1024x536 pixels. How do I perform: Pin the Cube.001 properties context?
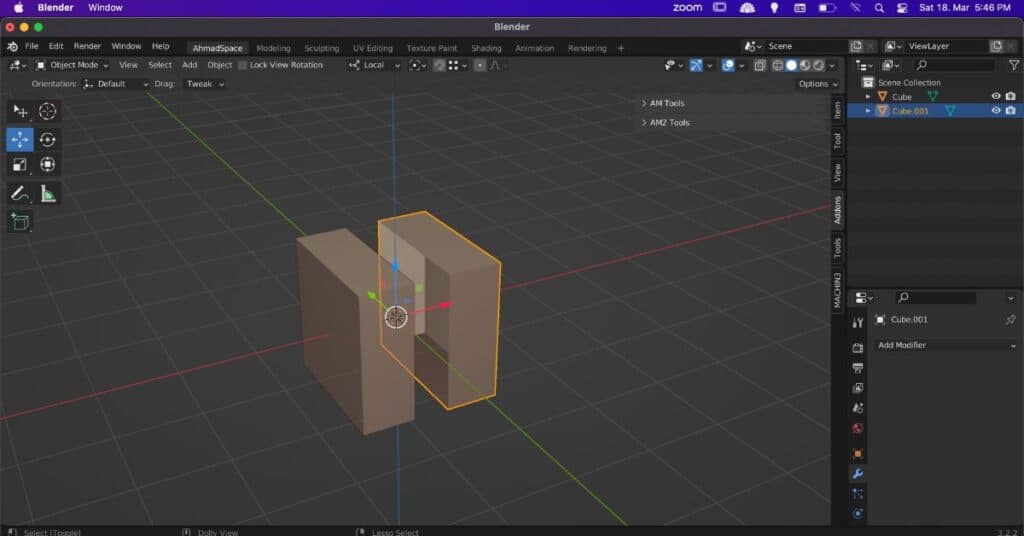click(x=1010, y=320)
